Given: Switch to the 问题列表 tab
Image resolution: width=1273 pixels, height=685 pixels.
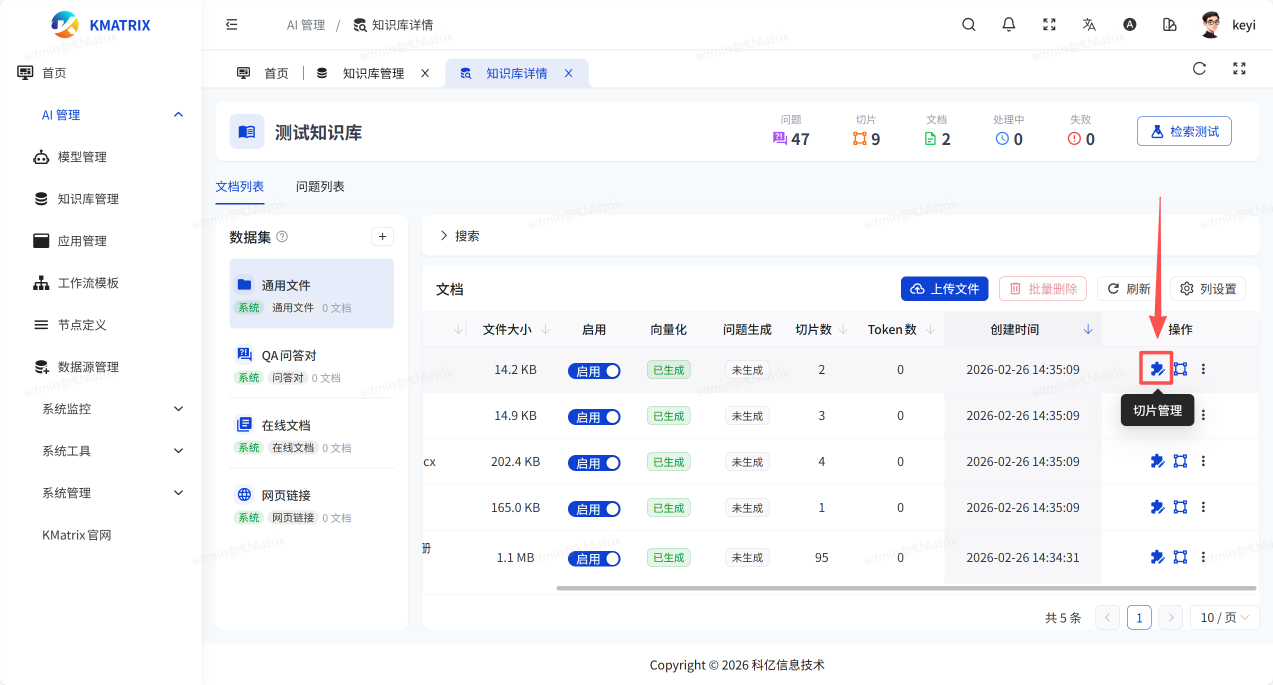Looking at the screenshot, I should point(320,187).
